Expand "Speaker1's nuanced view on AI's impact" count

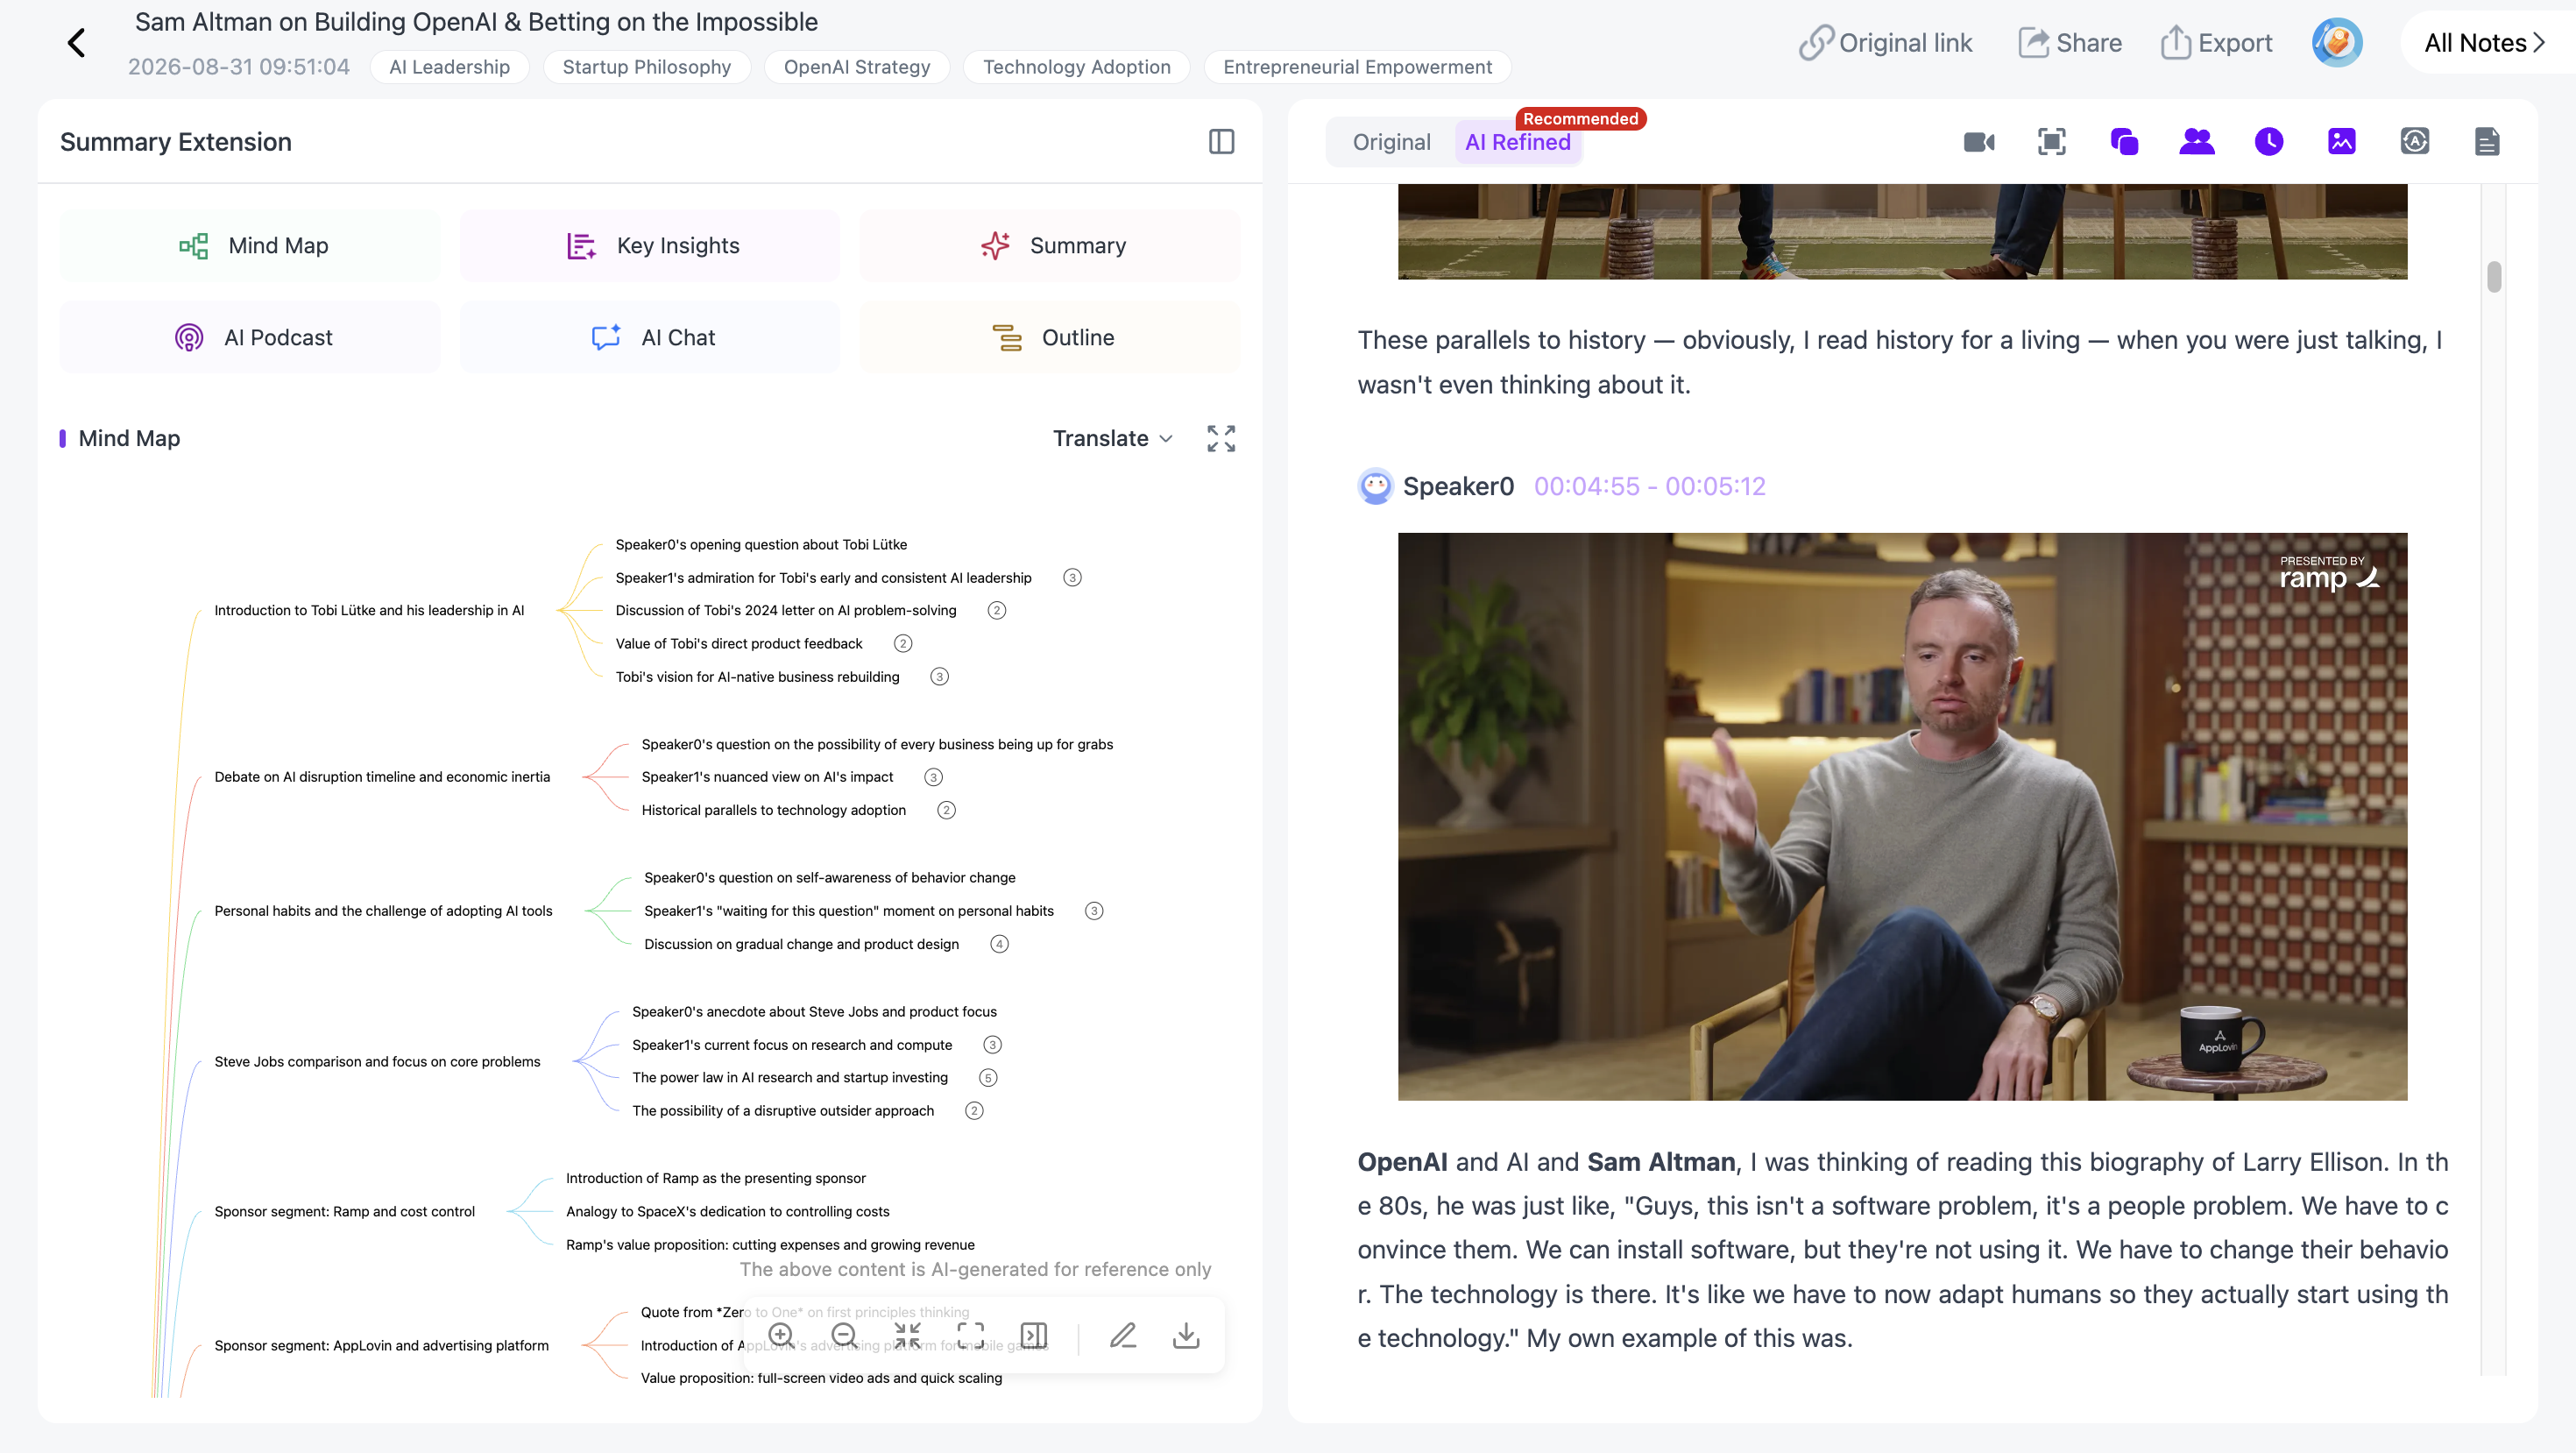point(933,777)
